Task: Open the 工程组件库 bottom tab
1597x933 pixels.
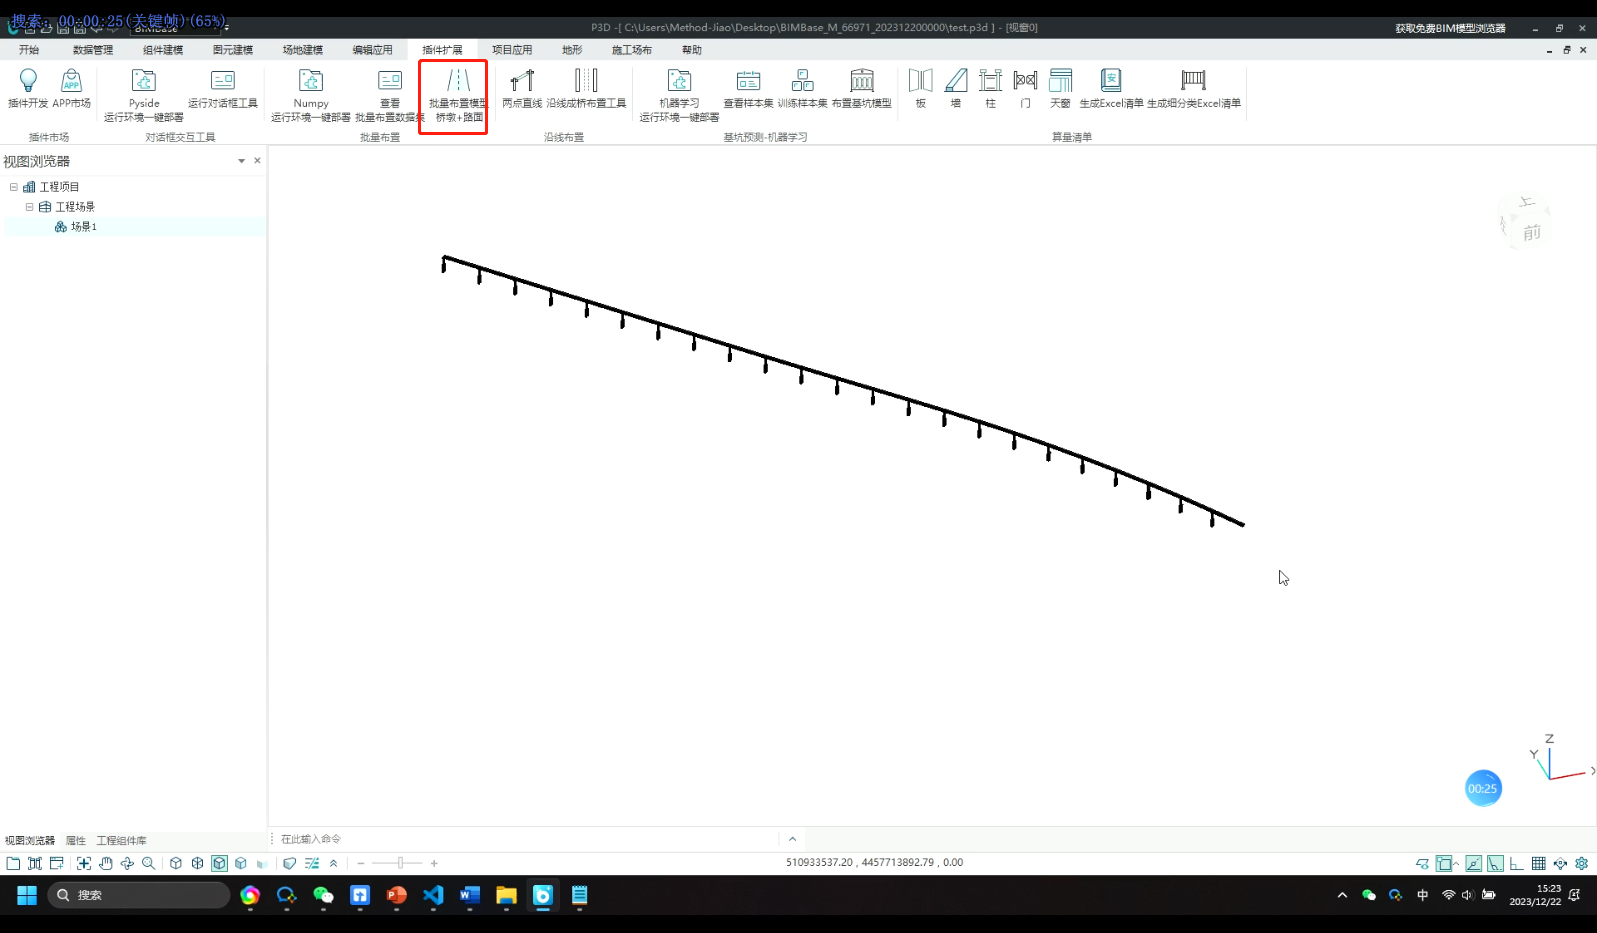Action: click(x=121, y=841)
